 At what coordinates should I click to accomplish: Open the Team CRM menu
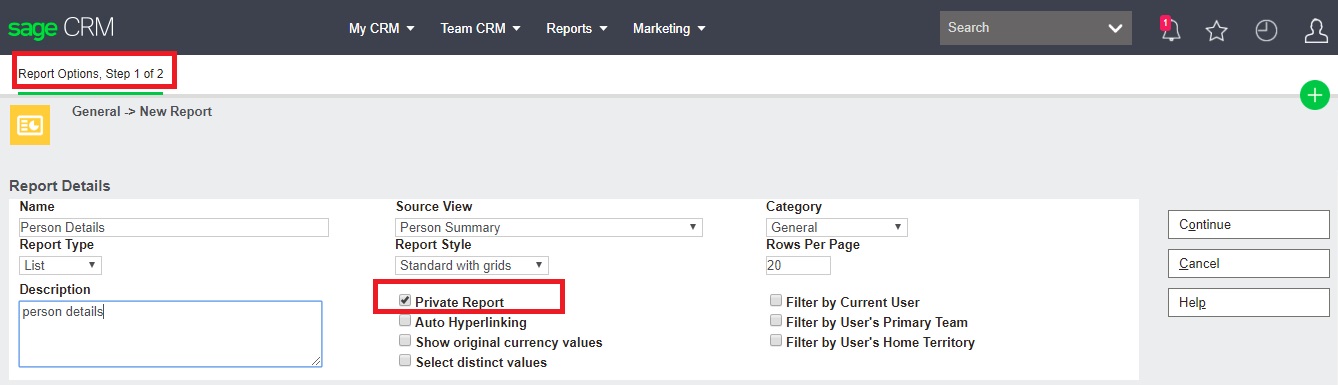[480, 28]
